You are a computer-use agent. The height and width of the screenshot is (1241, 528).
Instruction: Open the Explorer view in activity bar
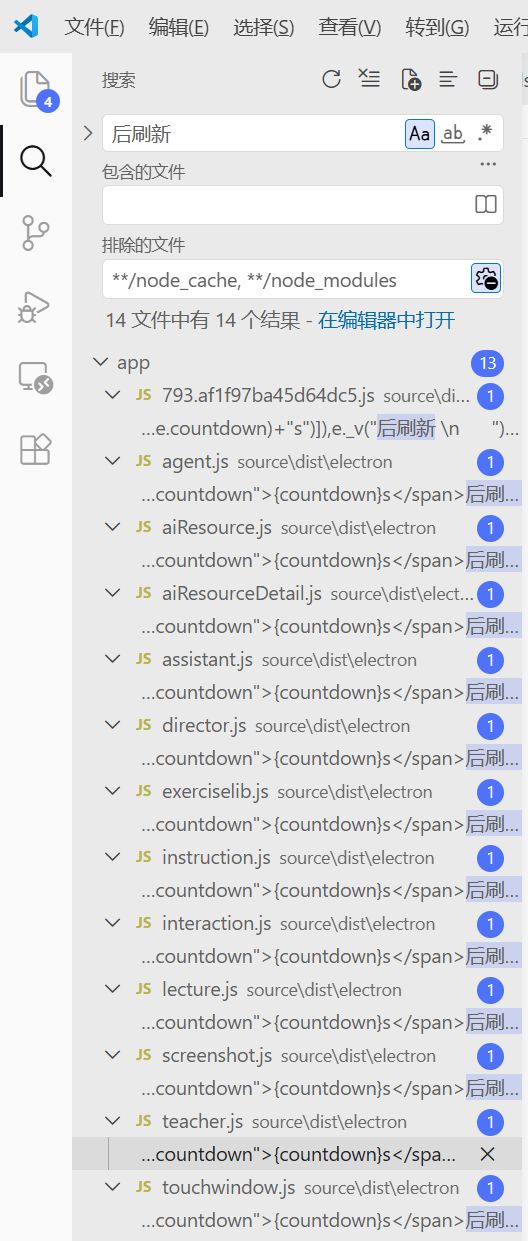click(35, 89)
